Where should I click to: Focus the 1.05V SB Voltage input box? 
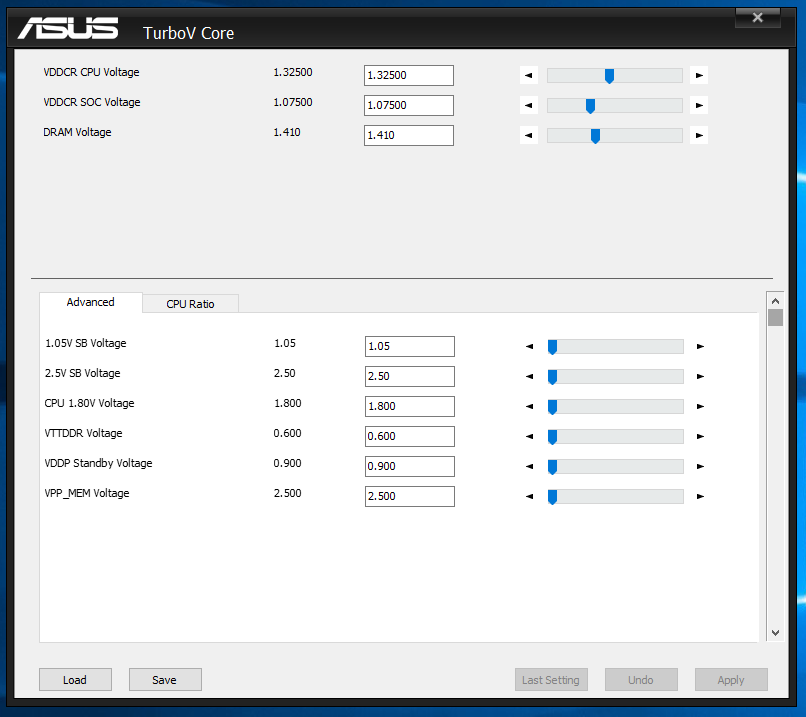click(410, 346)
